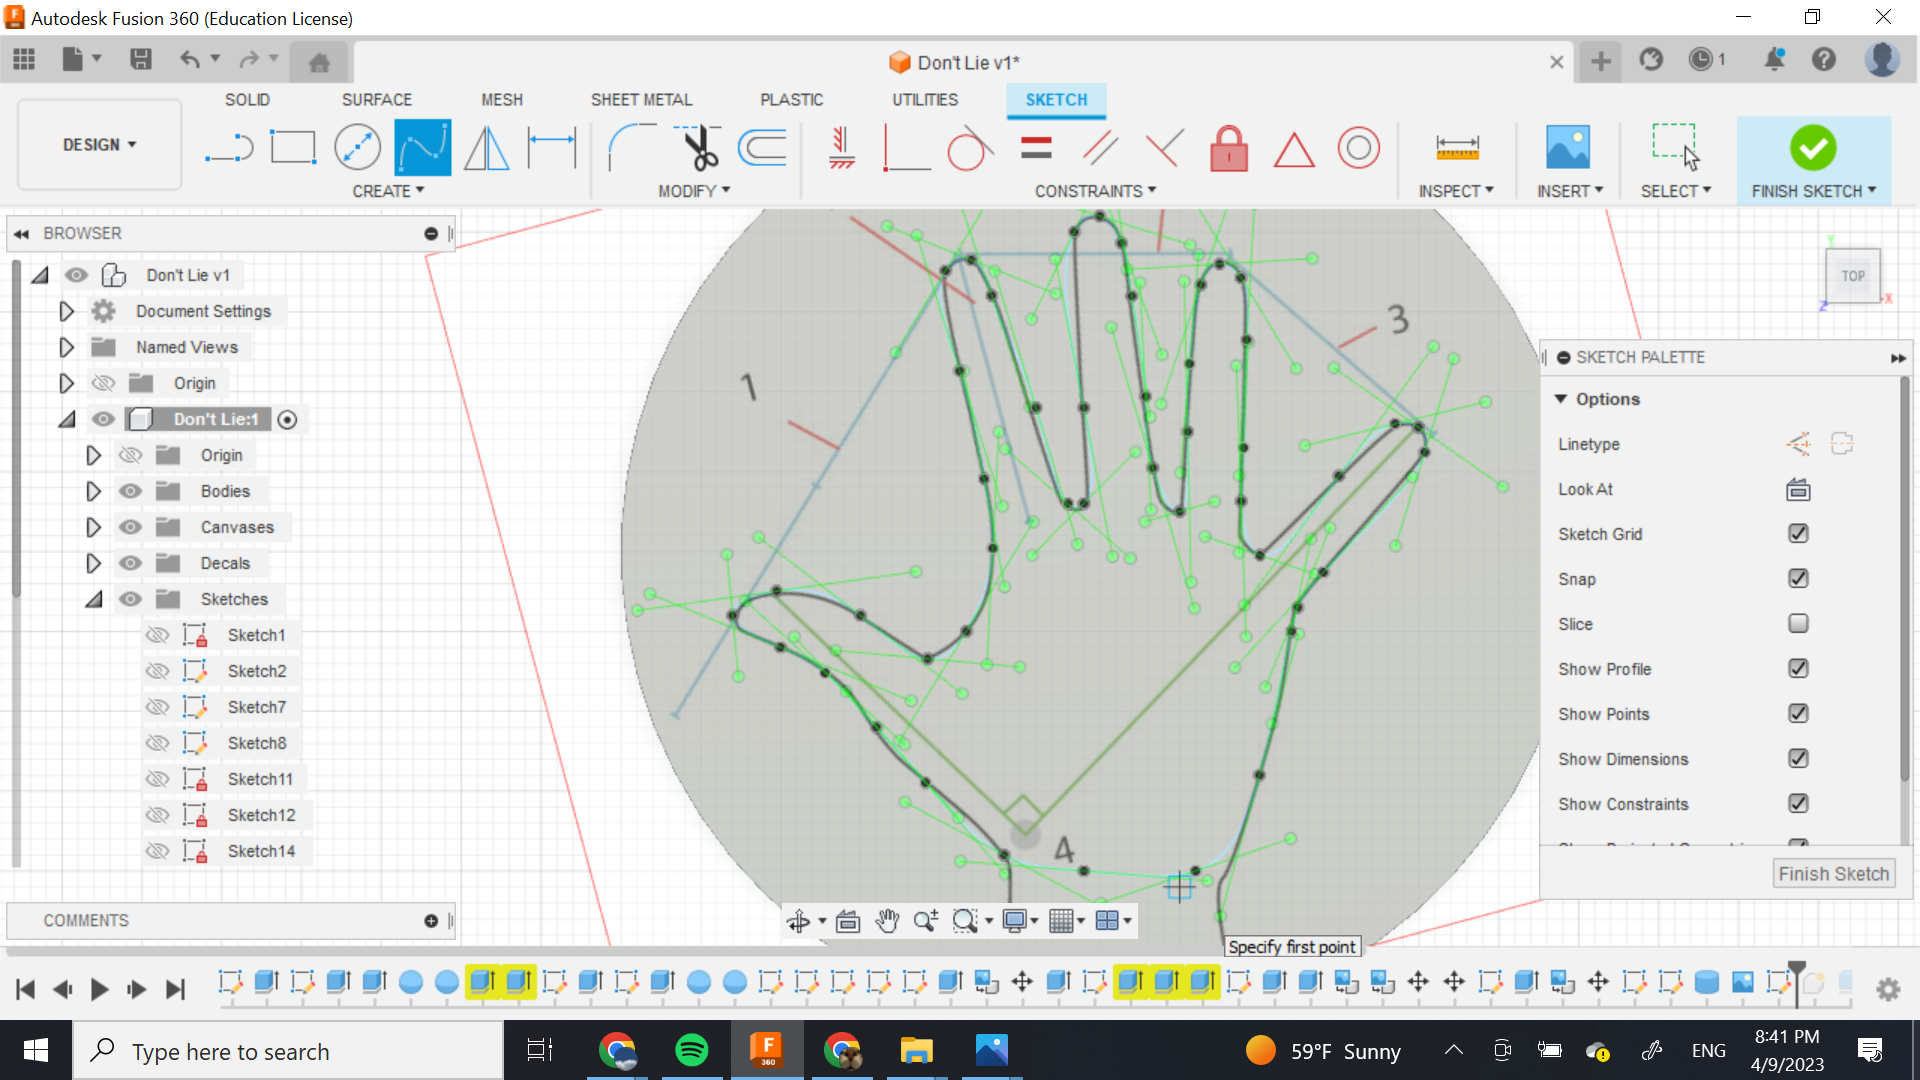
Task: Click the Look At icon in palette
Action: (1798, 489)
